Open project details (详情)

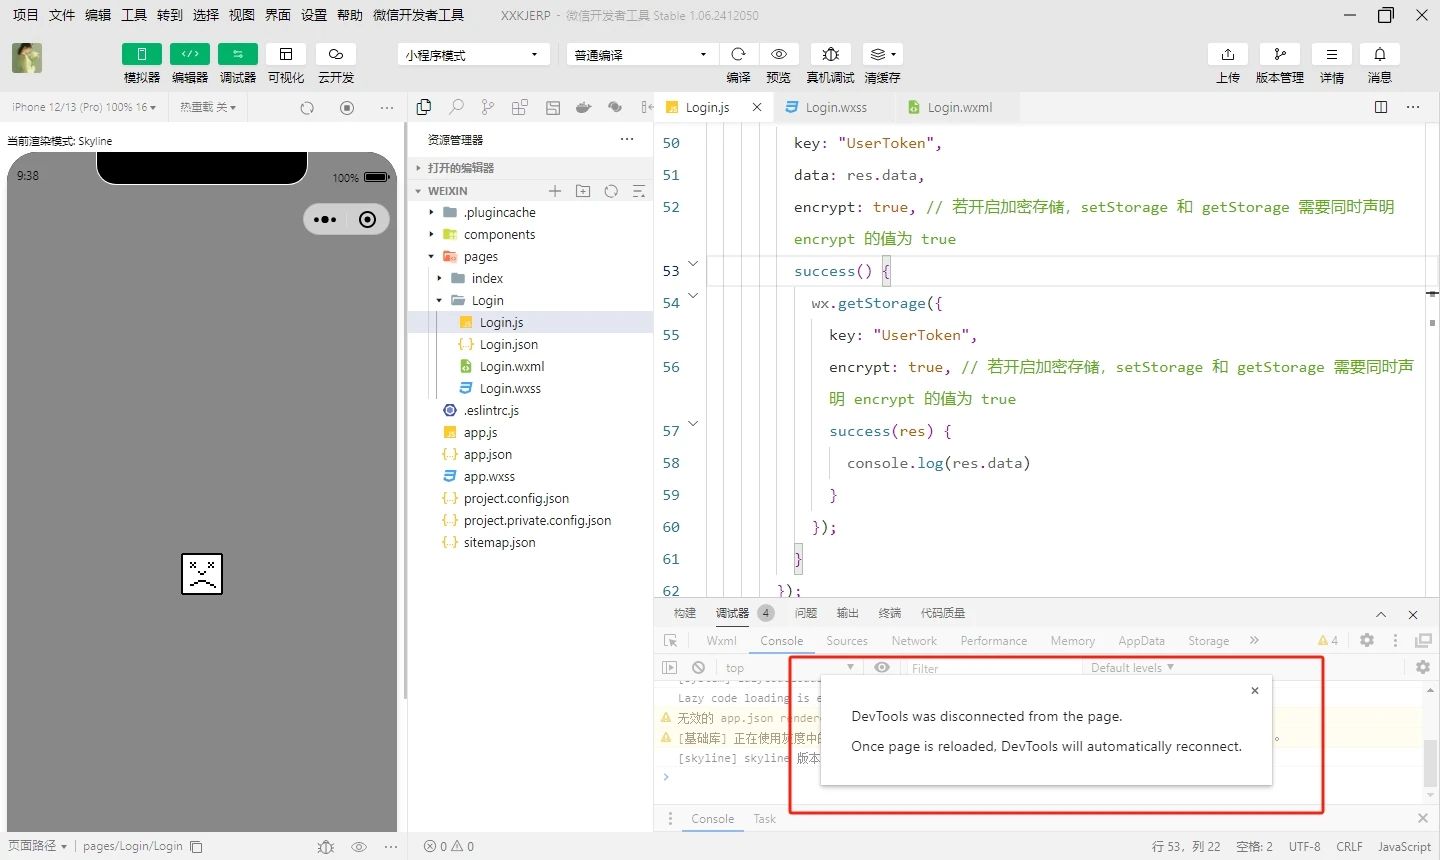pyautogui.click(x=1331, y=54)
